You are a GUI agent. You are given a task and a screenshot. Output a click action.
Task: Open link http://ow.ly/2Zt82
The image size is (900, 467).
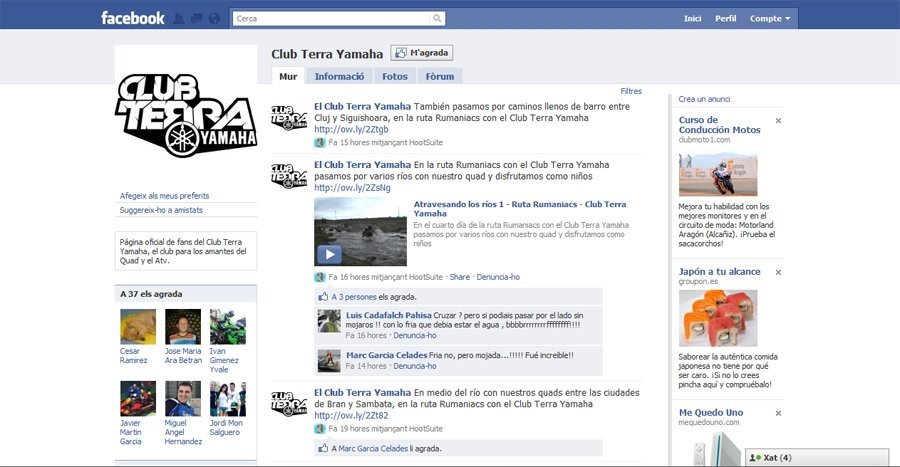tap(351, 415)
